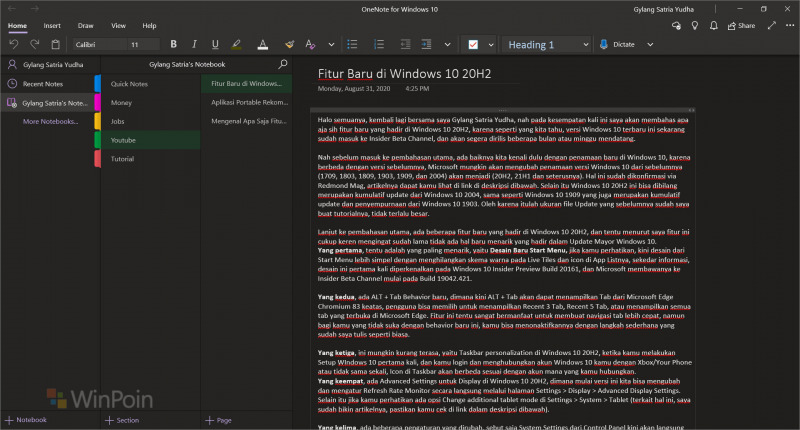Click the note container top handle

tap(503, 110)
